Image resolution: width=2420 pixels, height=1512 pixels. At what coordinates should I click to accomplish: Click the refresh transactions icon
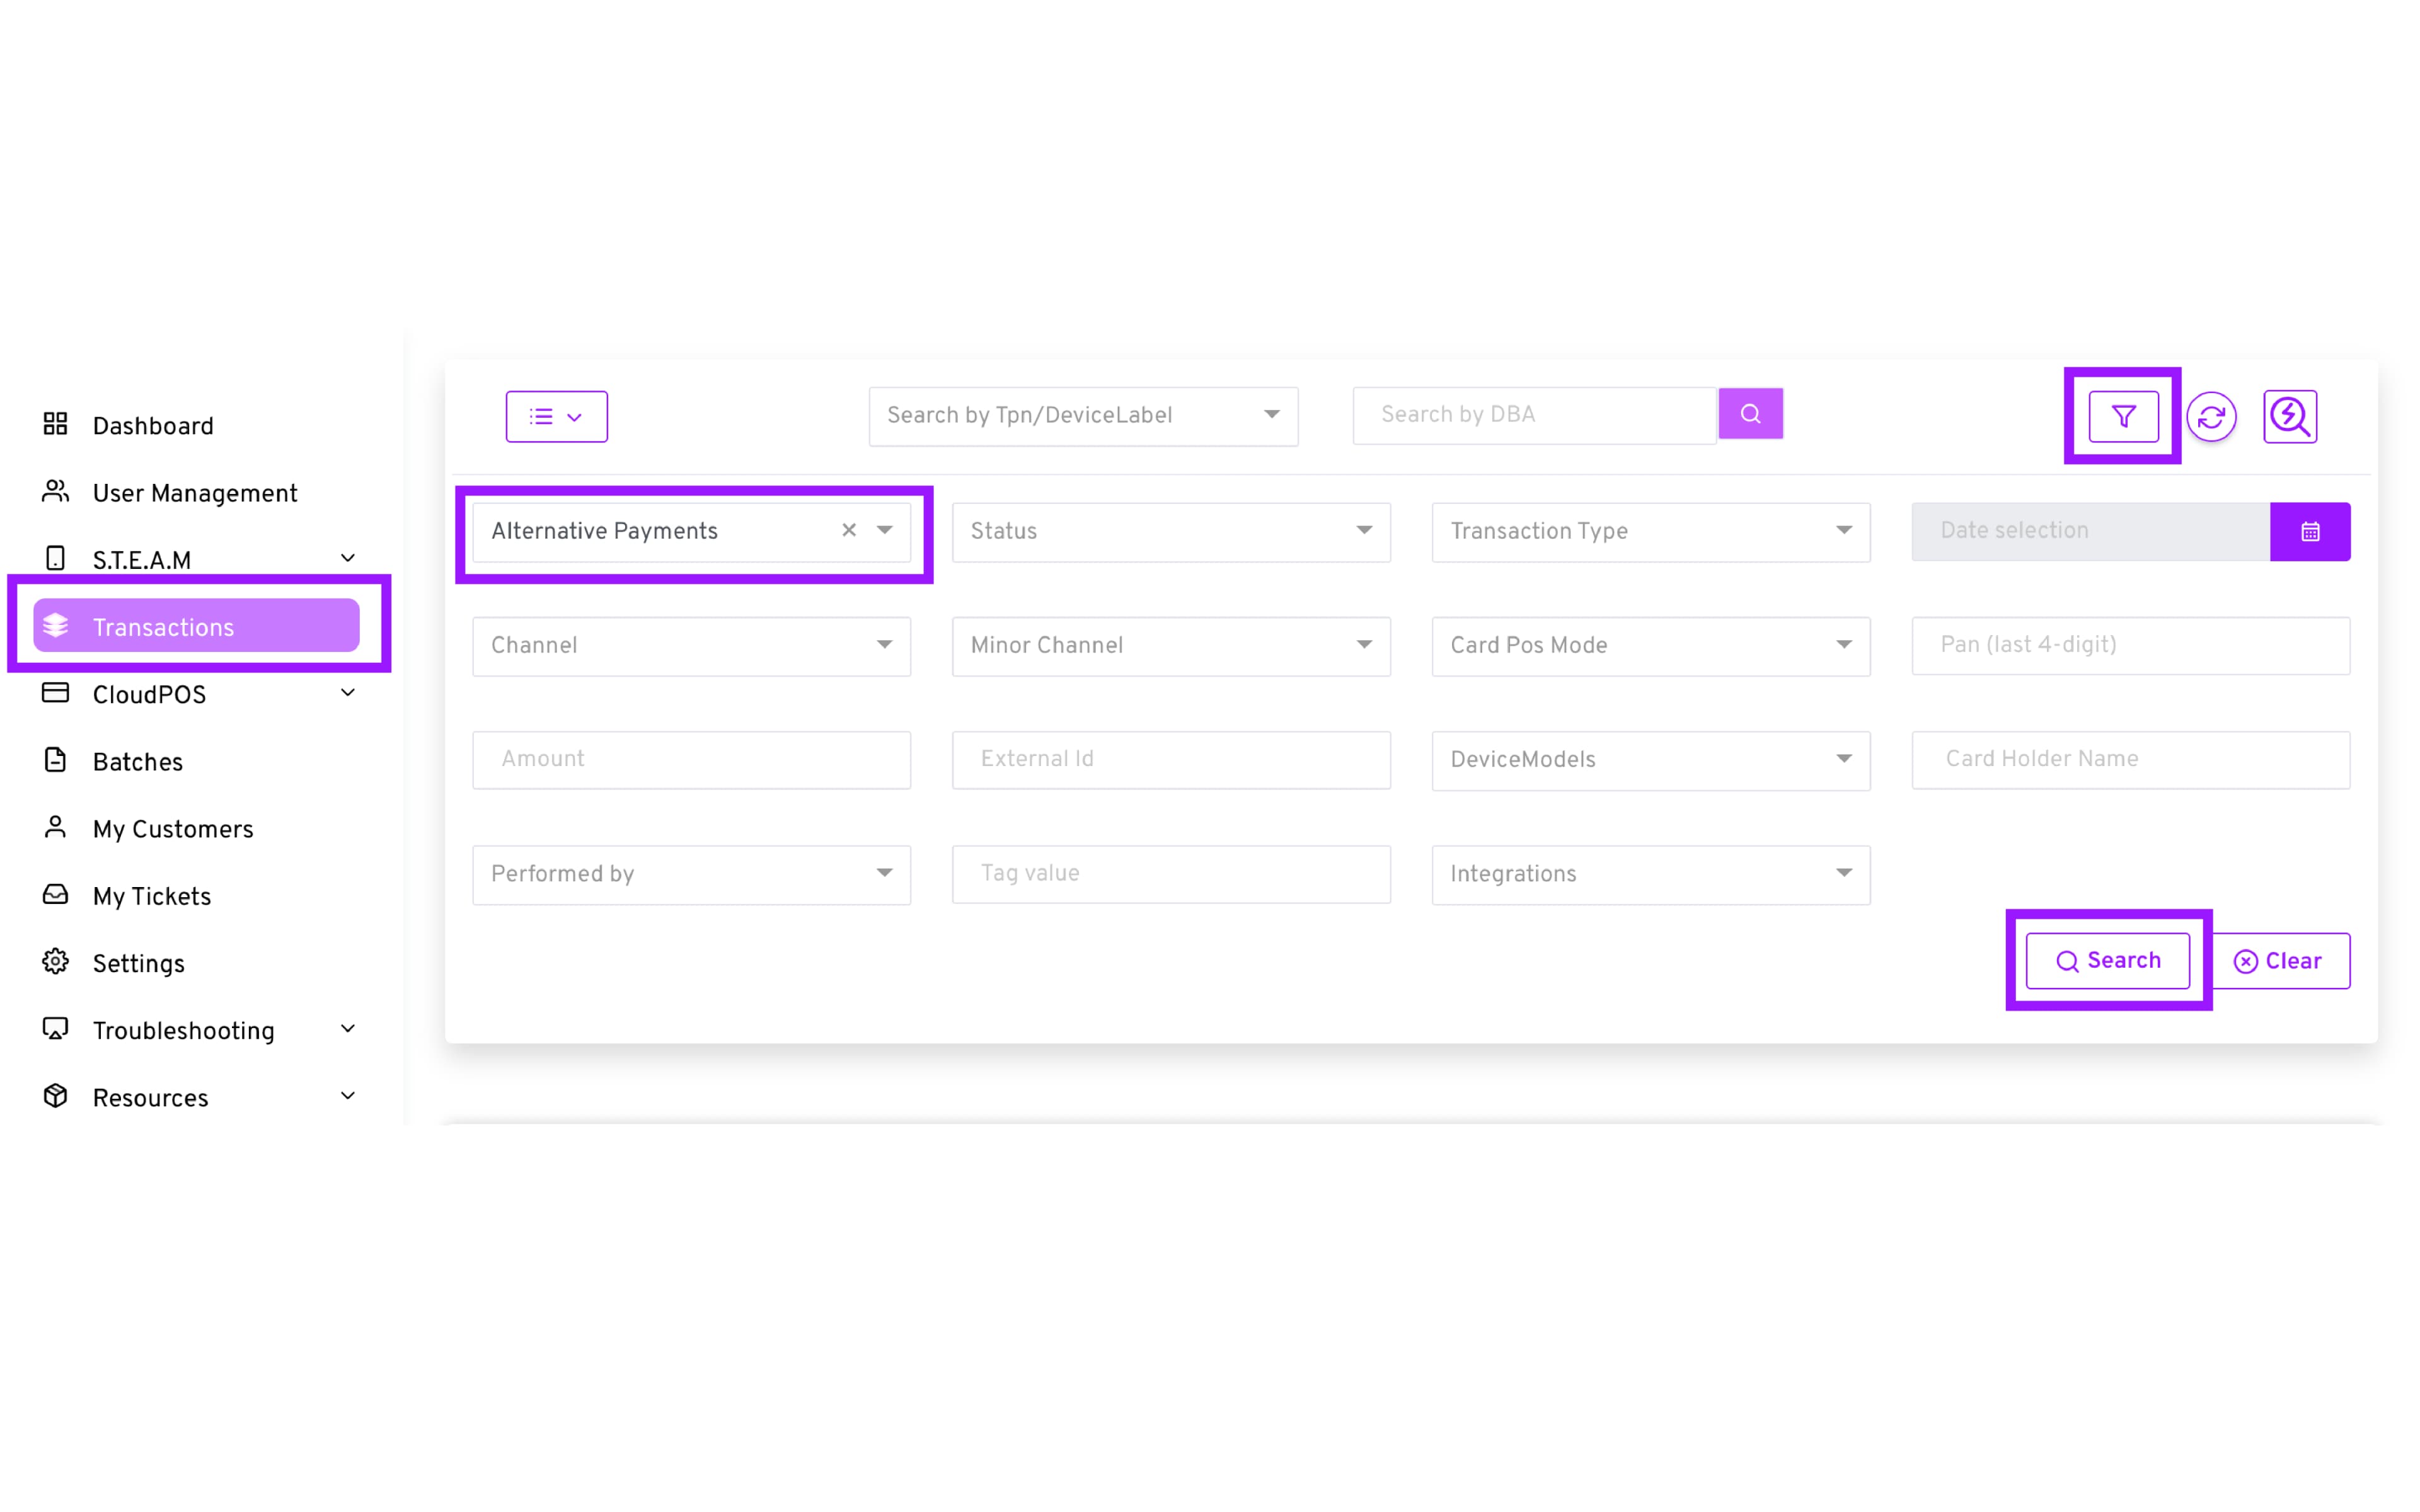[x=2211, y=416]
